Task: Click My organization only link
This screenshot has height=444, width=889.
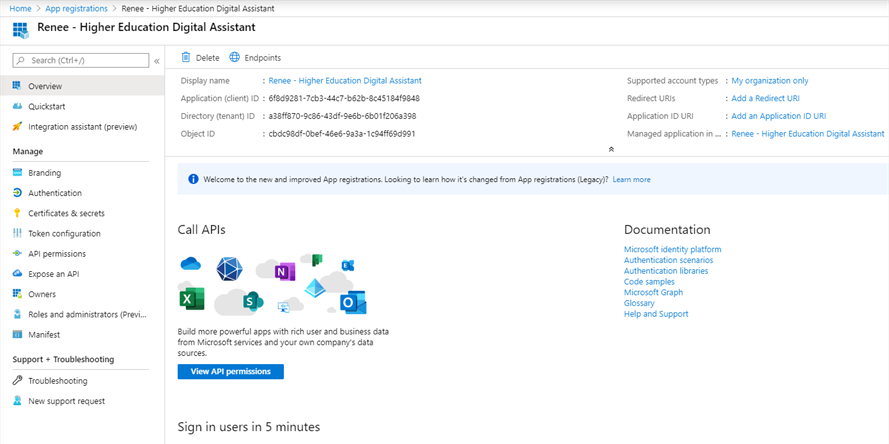Action: coord(770,81)
